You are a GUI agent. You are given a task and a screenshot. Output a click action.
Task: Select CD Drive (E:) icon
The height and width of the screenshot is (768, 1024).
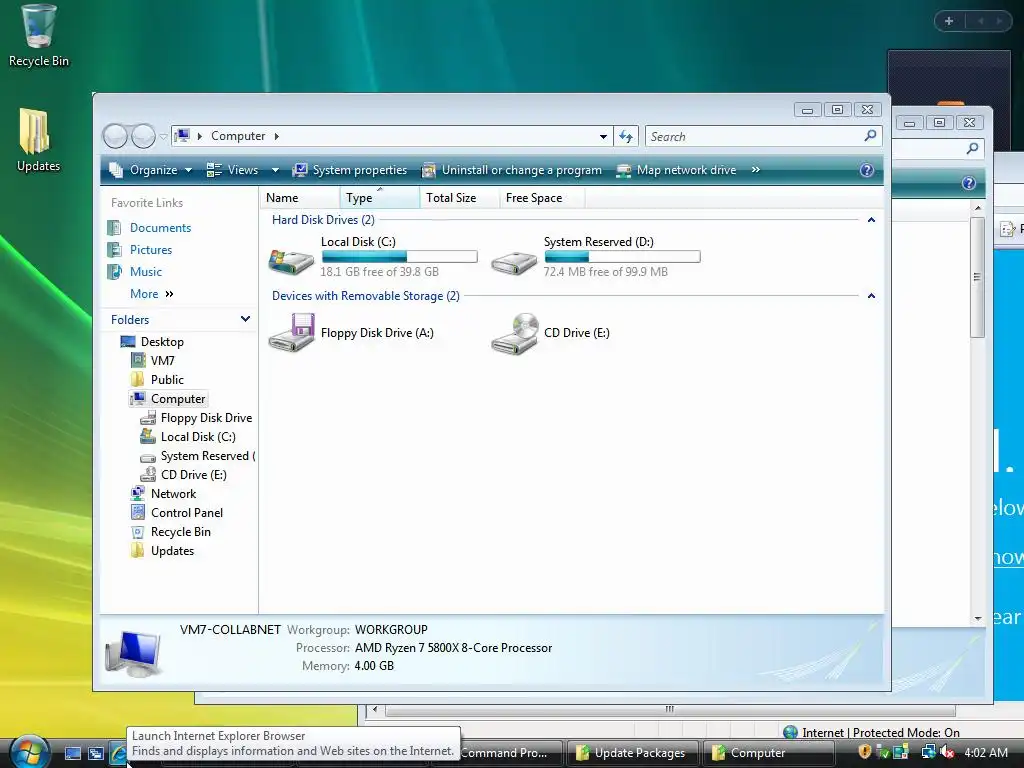[515, 333]
